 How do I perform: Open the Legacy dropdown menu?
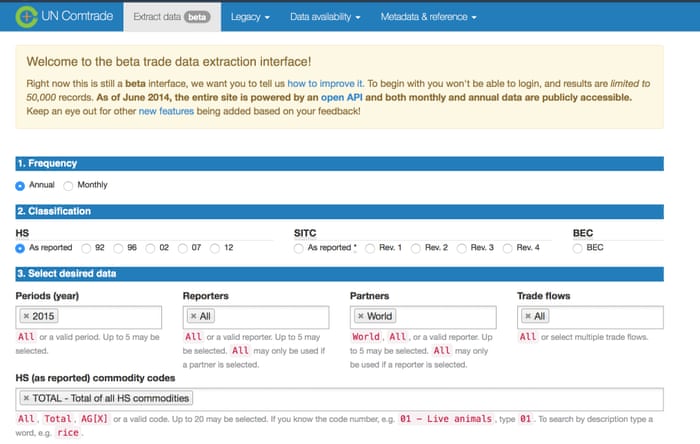250,17
